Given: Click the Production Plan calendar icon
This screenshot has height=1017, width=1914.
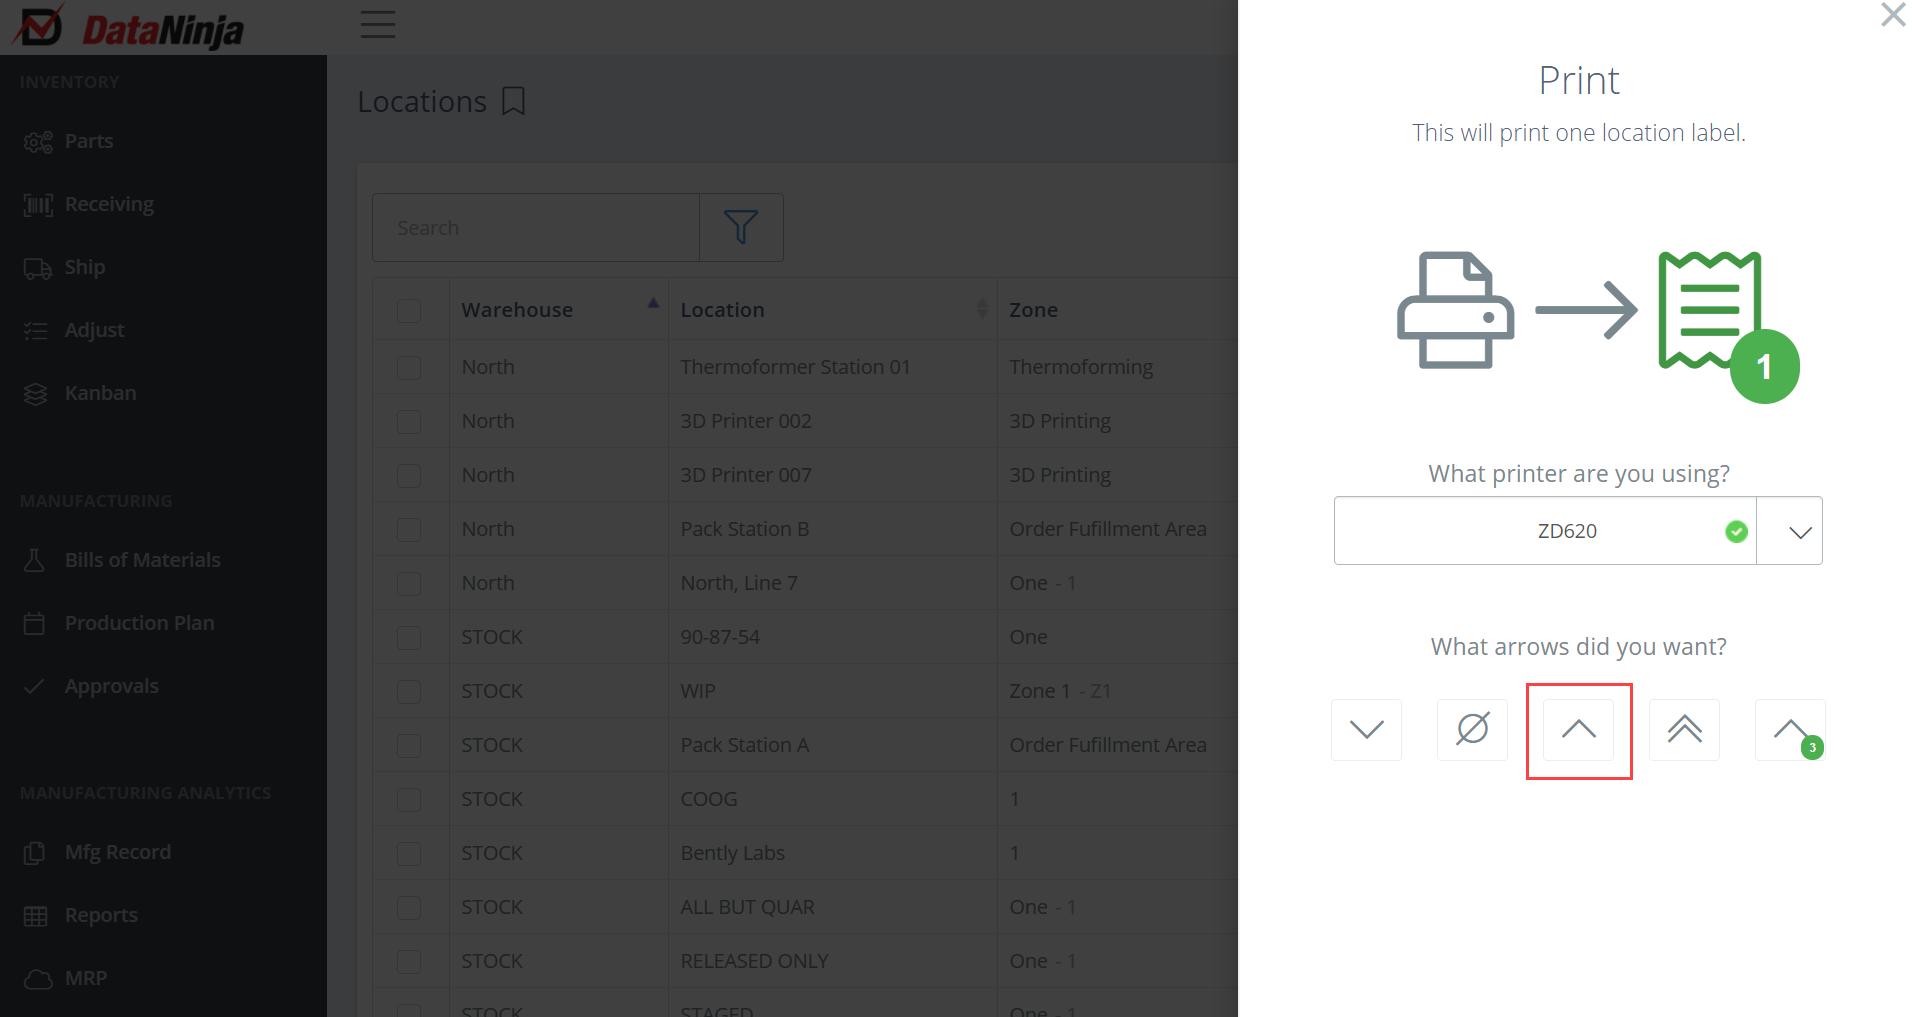Looking at the screenshot, I should pyautogui.click(x=34, y=623).
